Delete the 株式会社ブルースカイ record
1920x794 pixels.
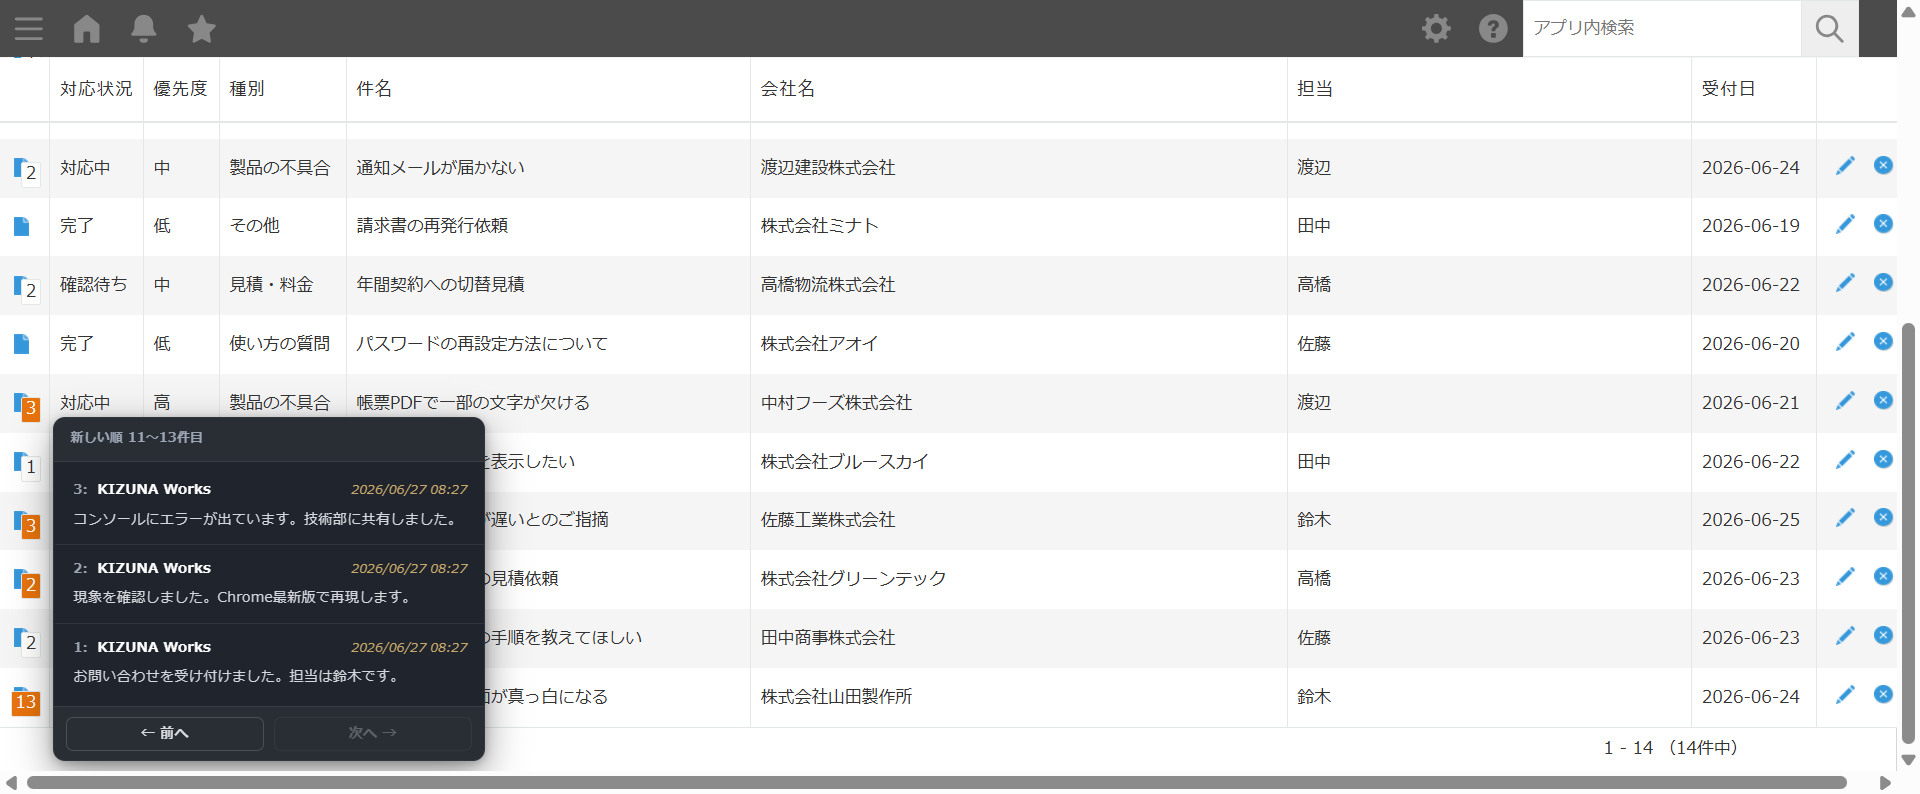tap(1883, 459)
